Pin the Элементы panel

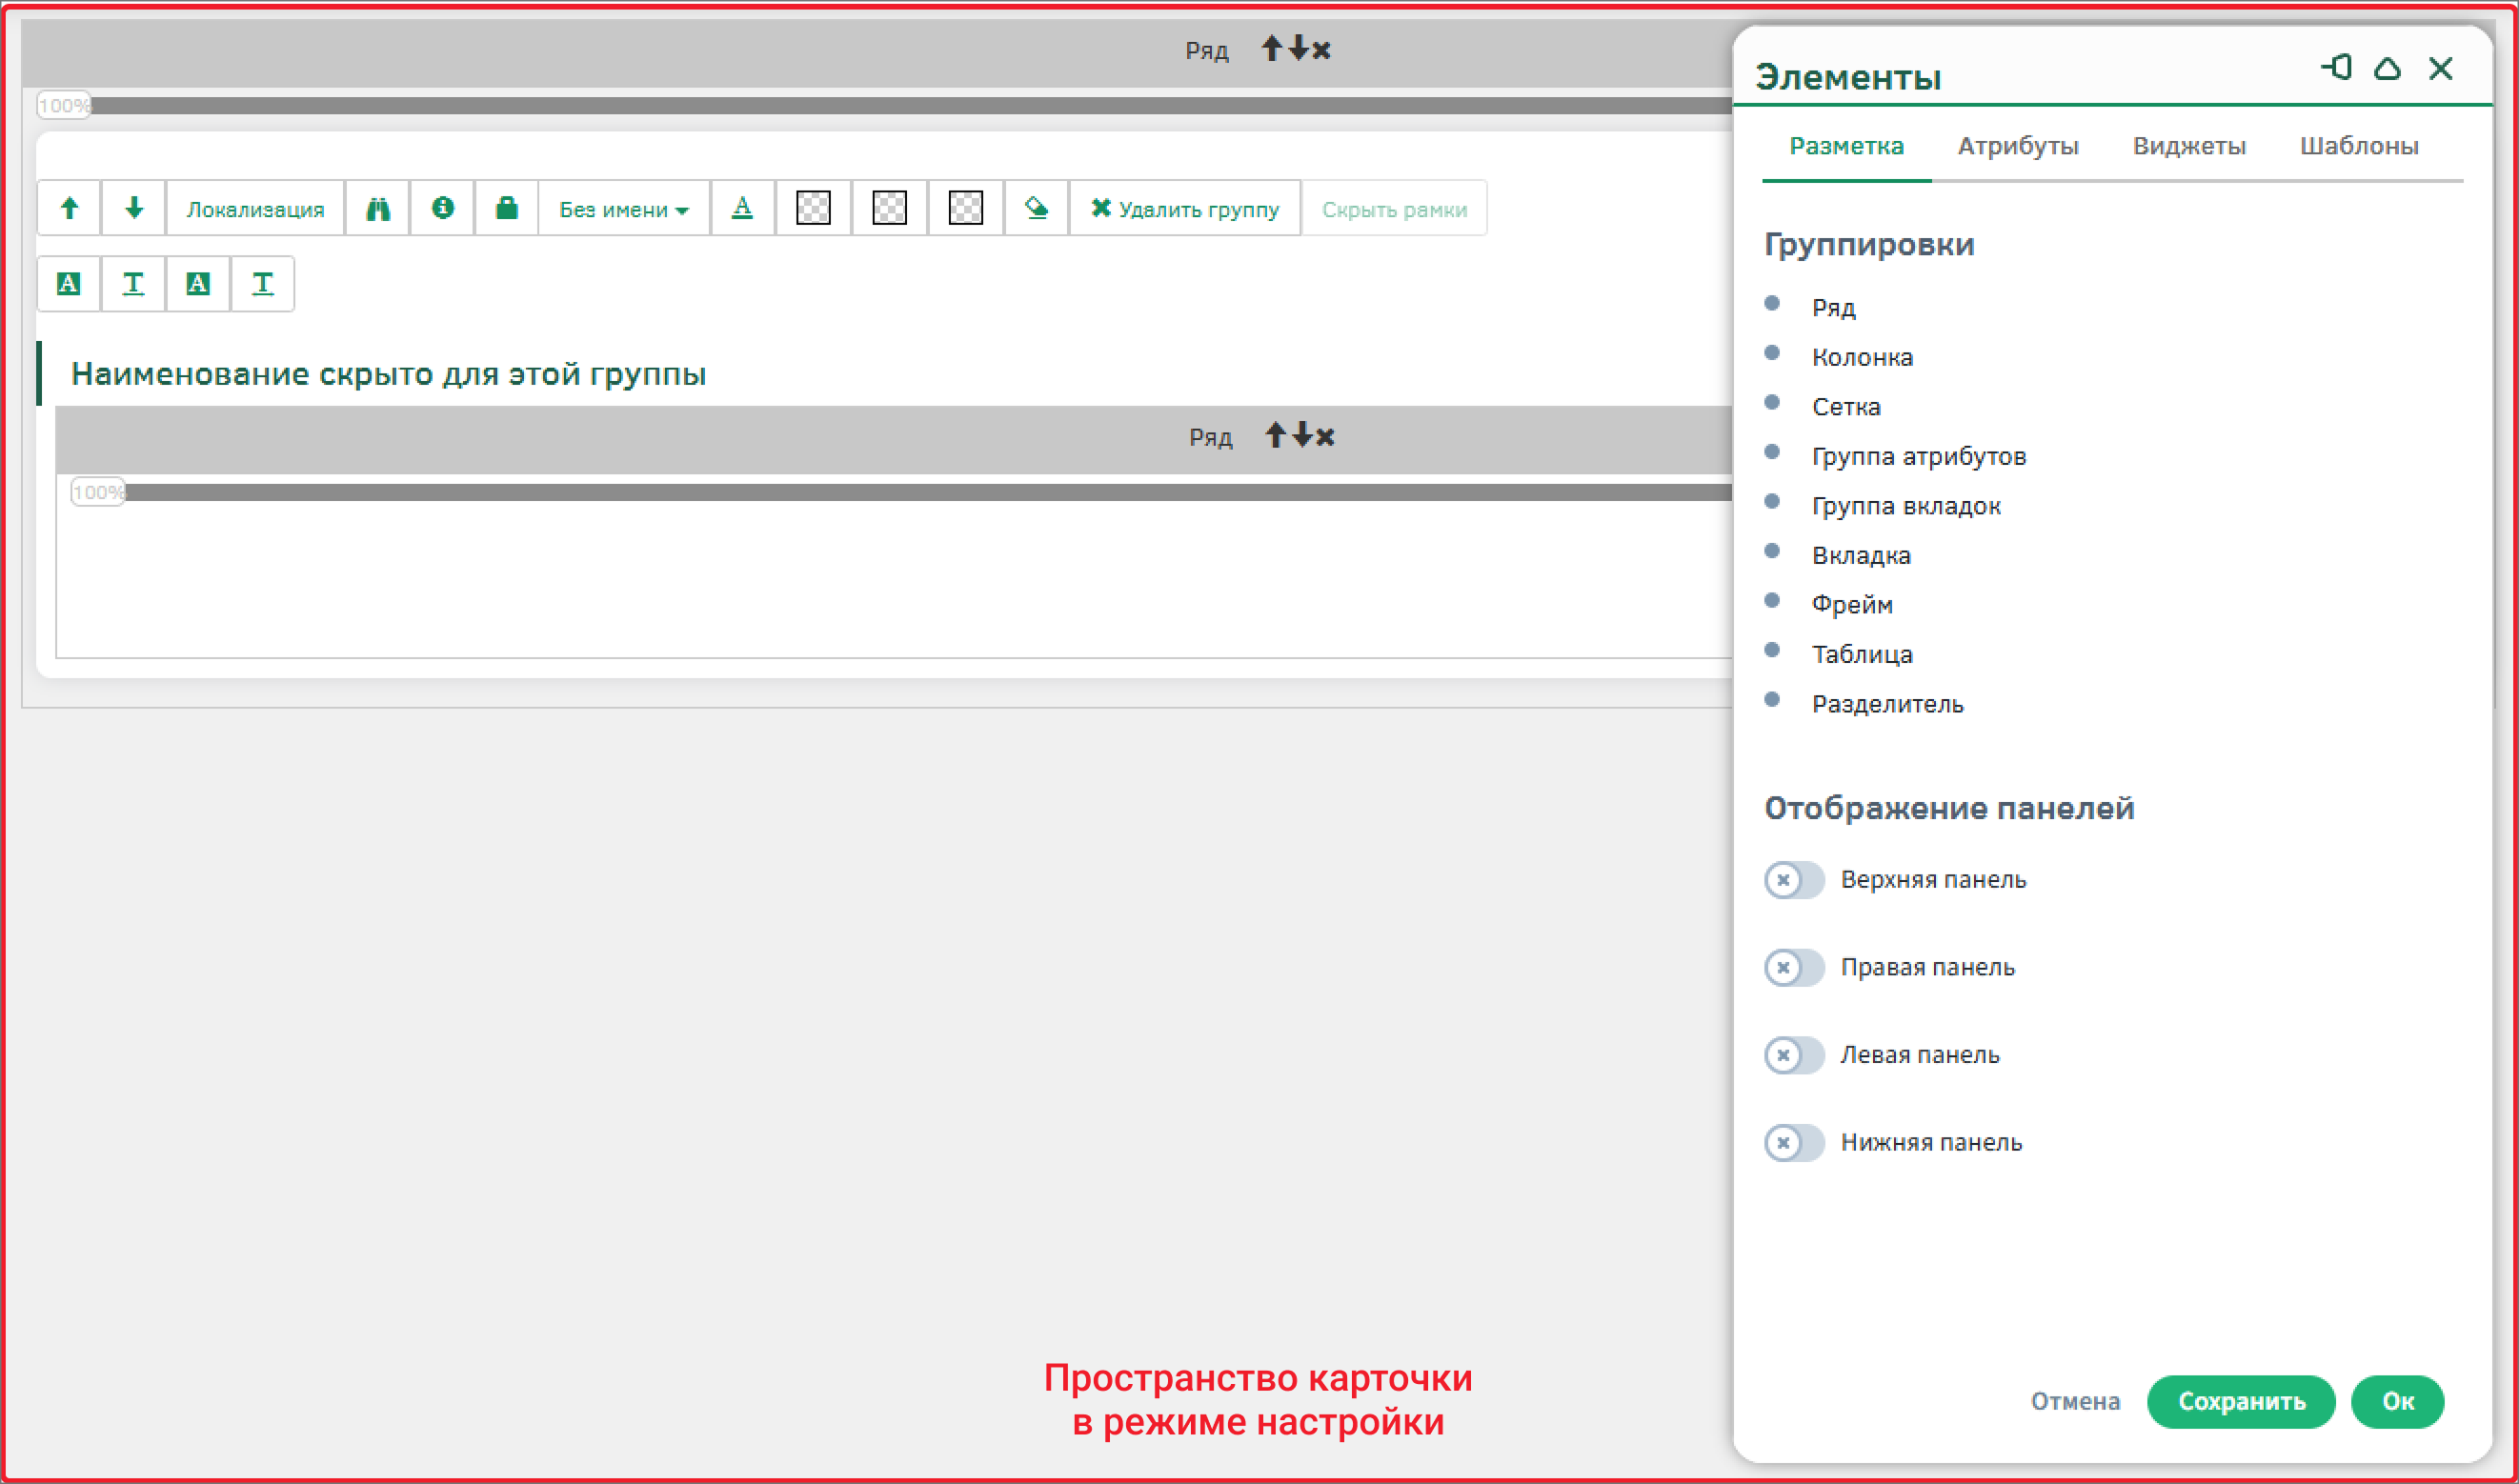tap(2336, 68)
